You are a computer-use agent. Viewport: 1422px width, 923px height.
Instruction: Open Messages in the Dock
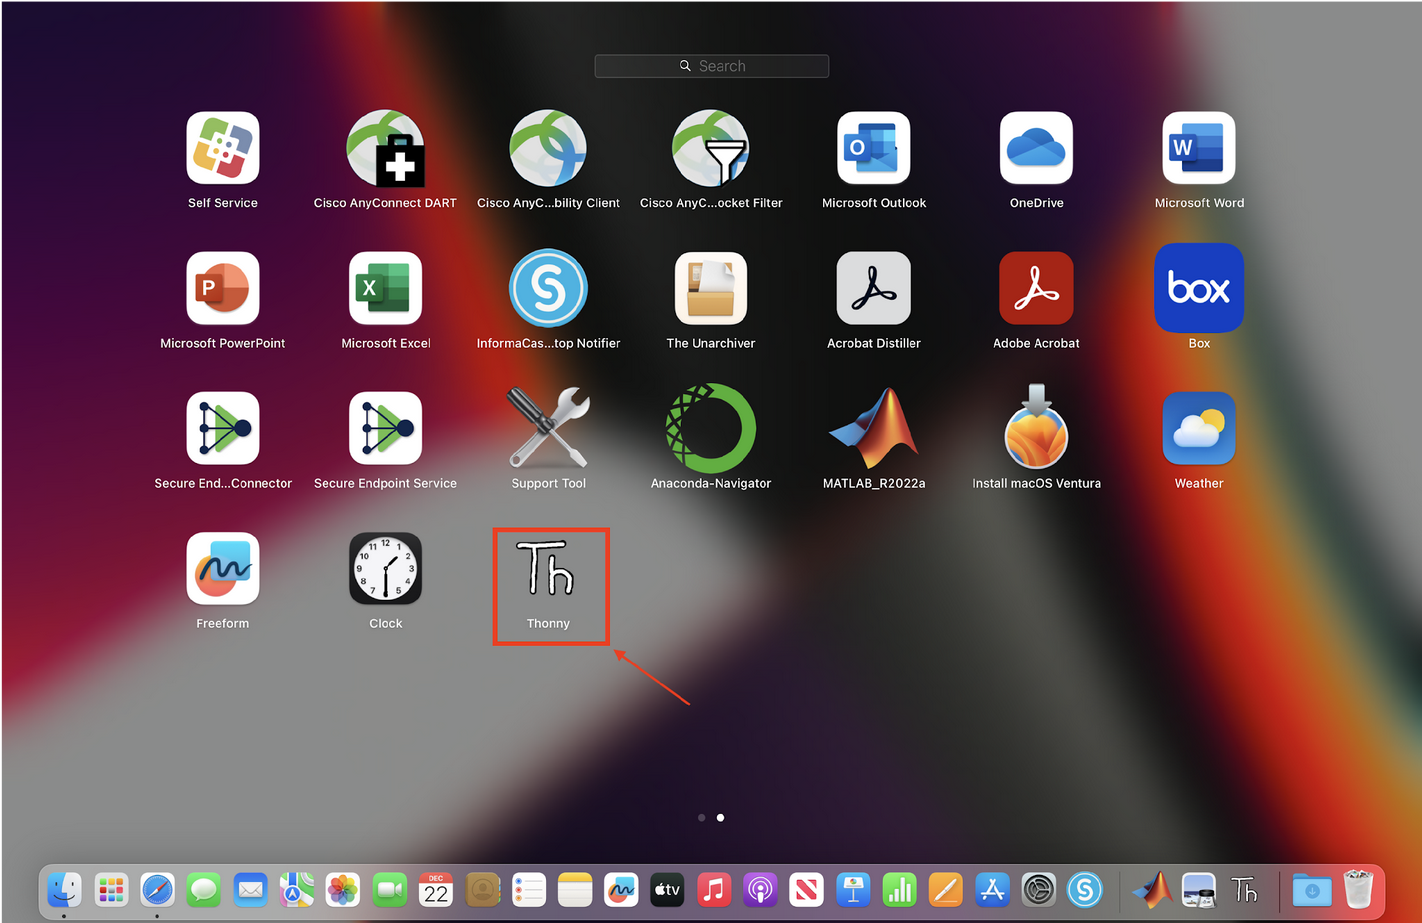pyautogui.click(x=204, y=889)
